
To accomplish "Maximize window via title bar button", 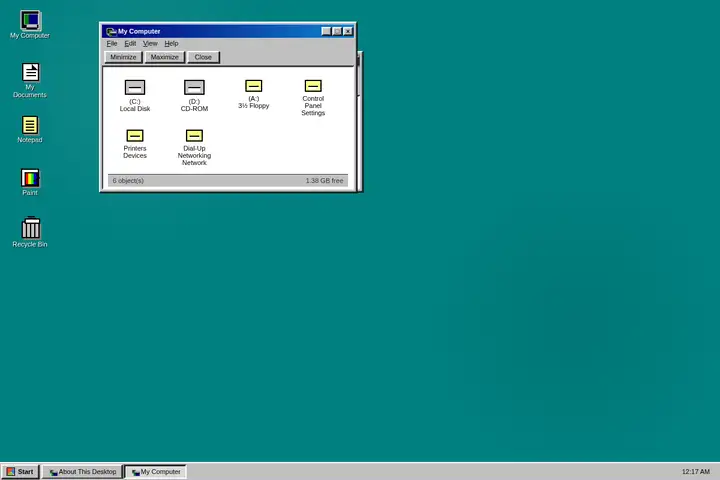I will (337, 31).
